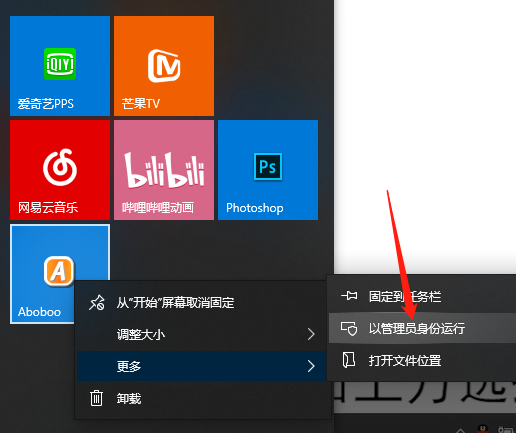Open the iQIYI PPS tile
Image resolution: width=516 pixels, height=433 pixels.
pyautogui.click(x=60, y=66)
